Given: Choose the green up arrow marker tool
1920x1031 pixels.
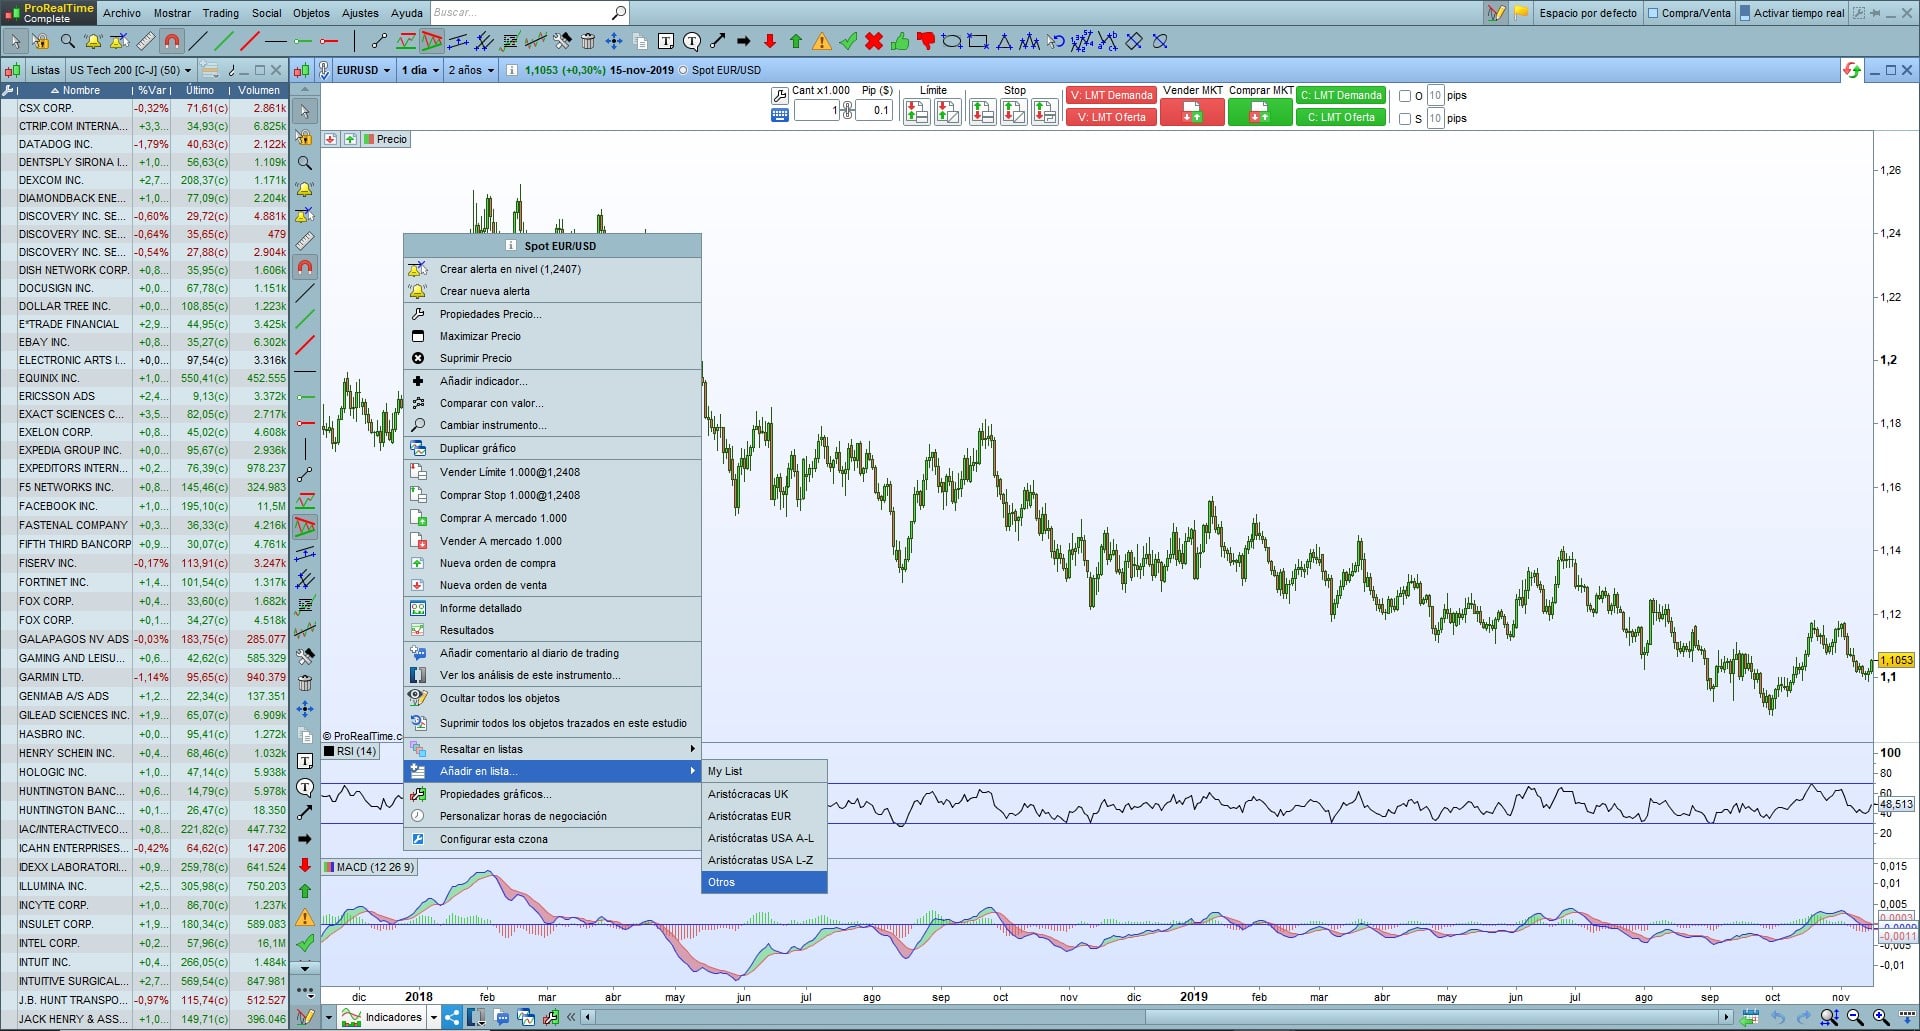Looking at the screenshot, I should (x=796, y=41).
